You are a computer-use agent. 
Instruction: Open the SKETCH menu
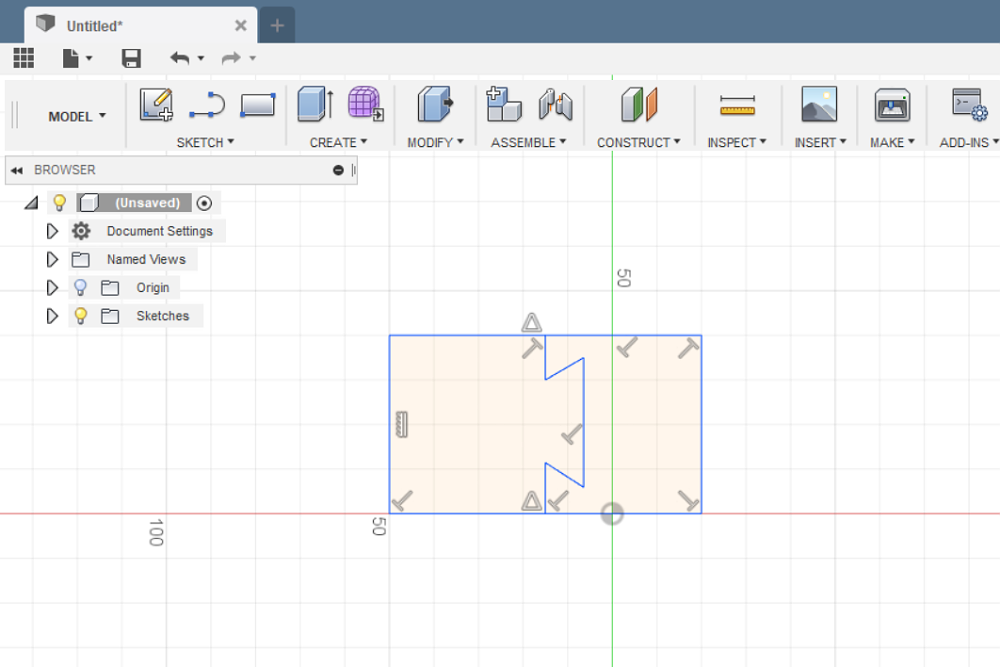[205, 142]
